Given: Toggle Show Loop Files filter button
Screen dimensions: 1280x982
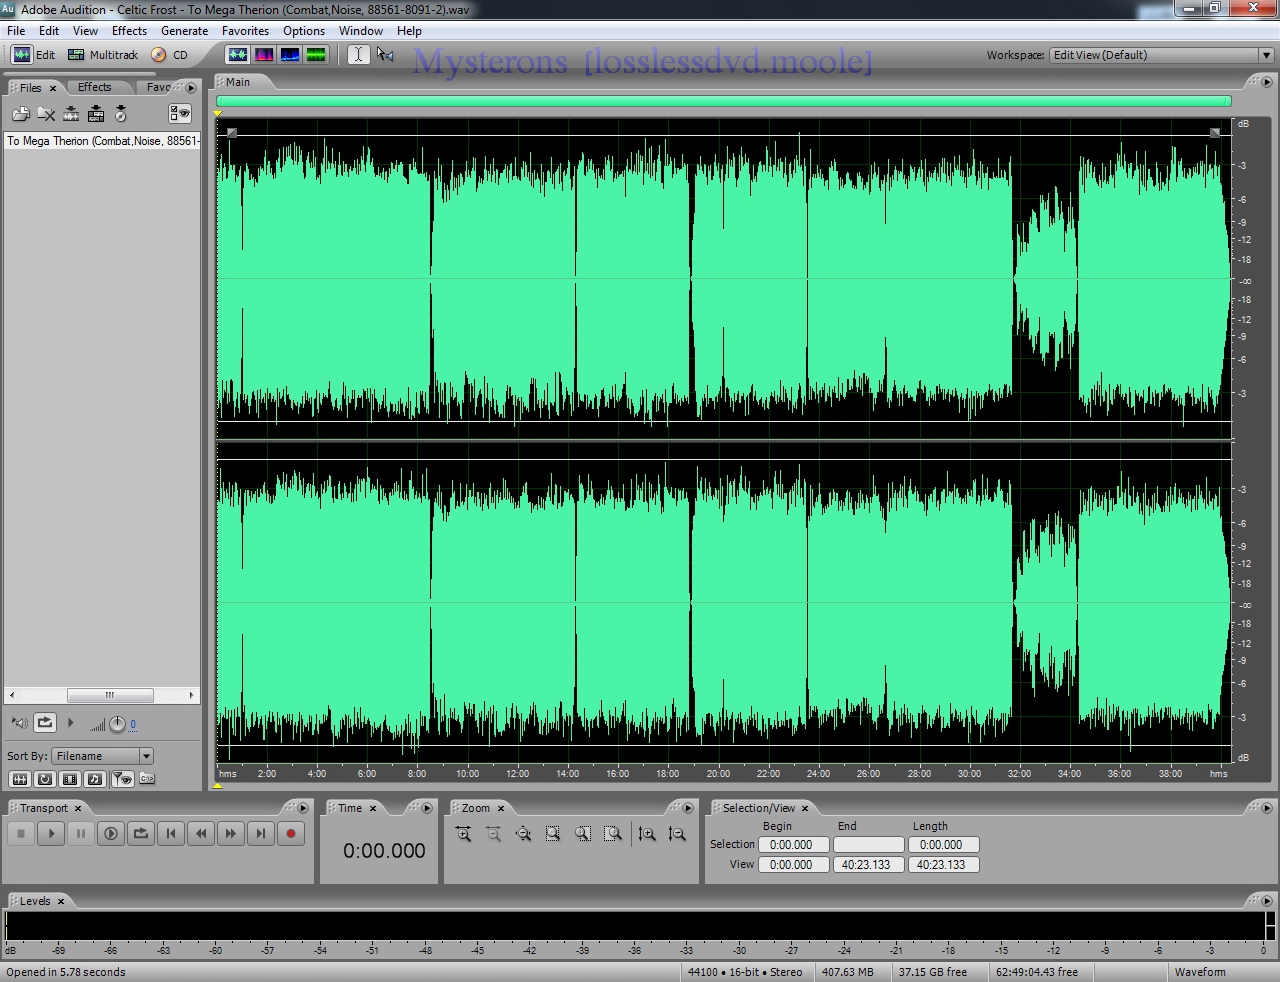Looking at the screenshot, I should pyautogui.click(x=45, y=779).
